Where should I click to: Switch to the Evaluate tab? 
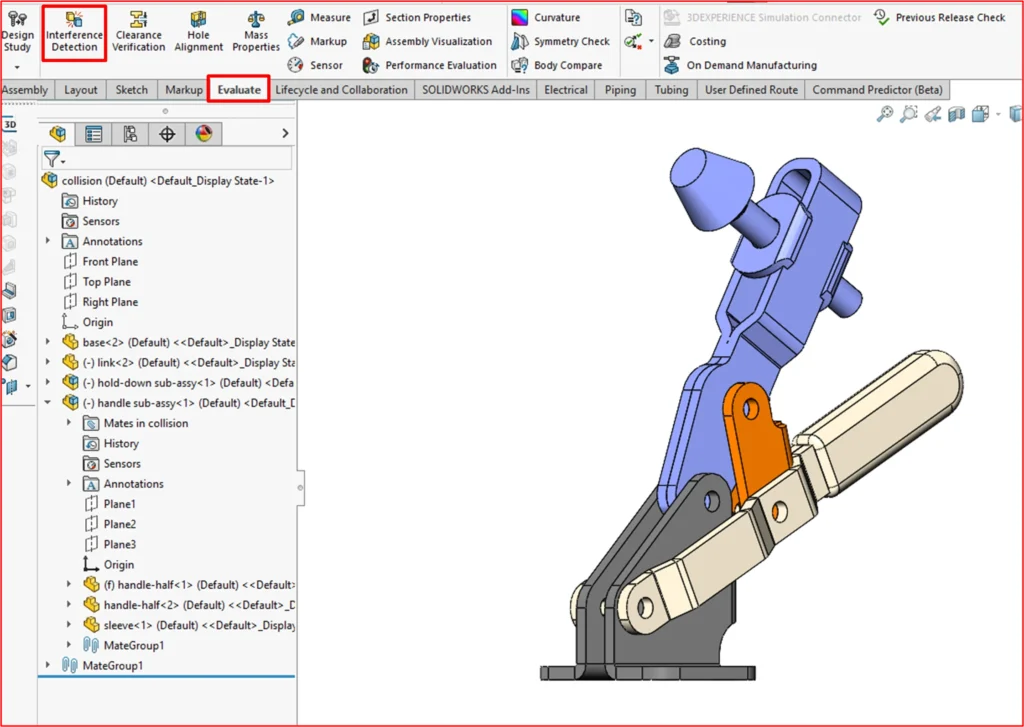coord(238,89)
